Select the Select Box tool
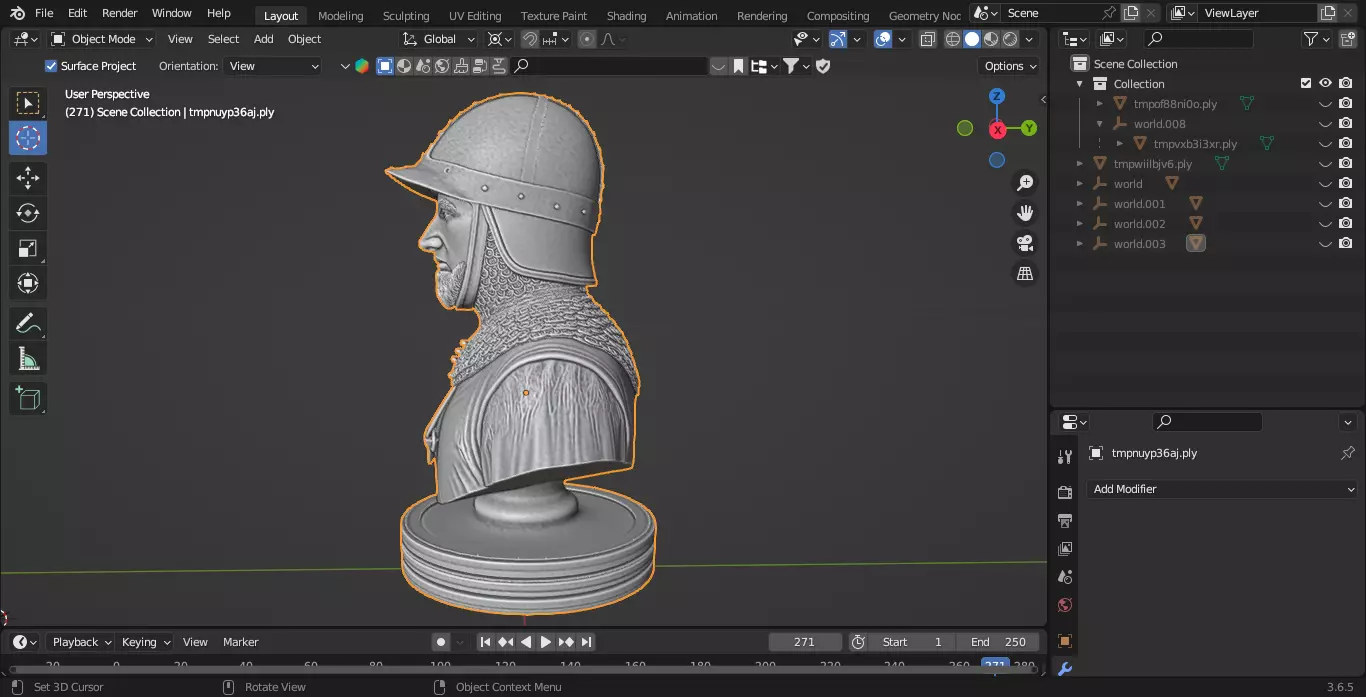The image size is (1366, 697). (x=28, y=103)
